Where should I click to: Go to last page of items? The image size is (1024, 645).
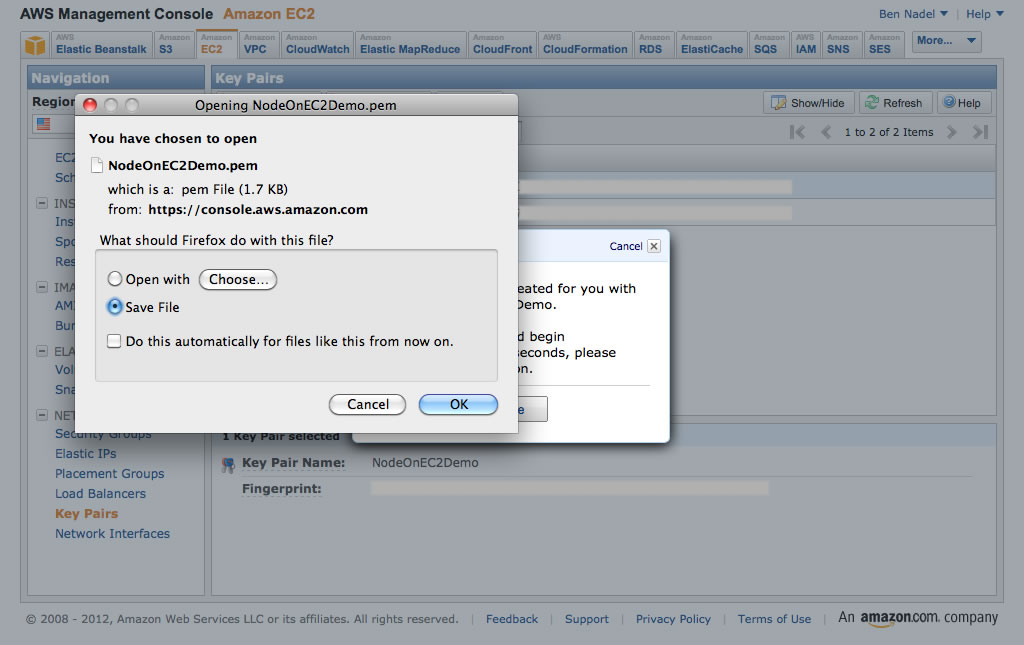click(x=980, y=132)
